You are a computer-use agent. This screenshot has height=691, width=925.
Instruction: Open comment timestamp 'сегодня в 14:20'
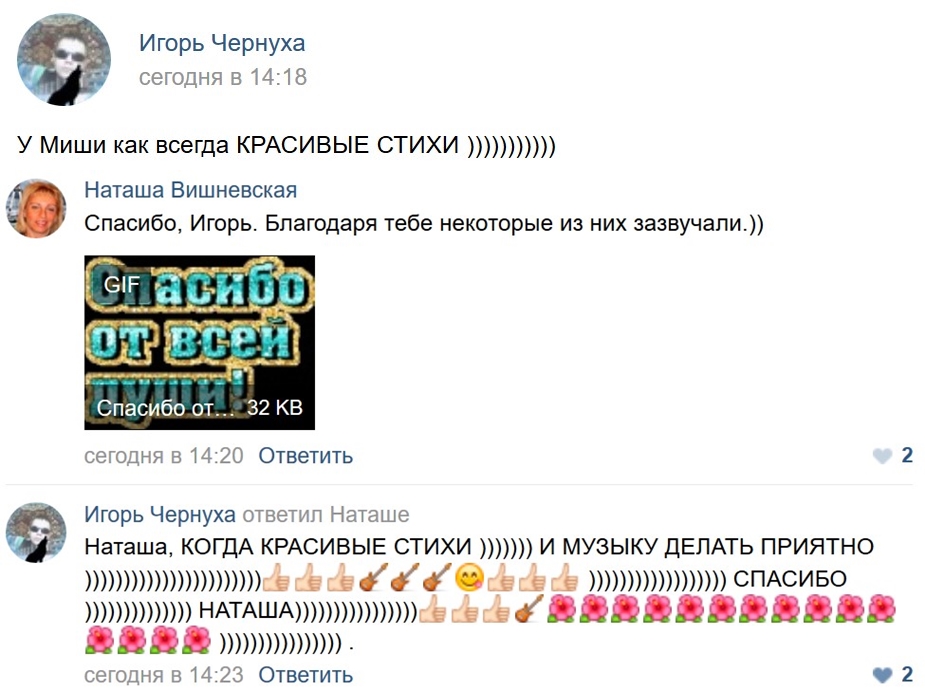[x=163, y=456]
